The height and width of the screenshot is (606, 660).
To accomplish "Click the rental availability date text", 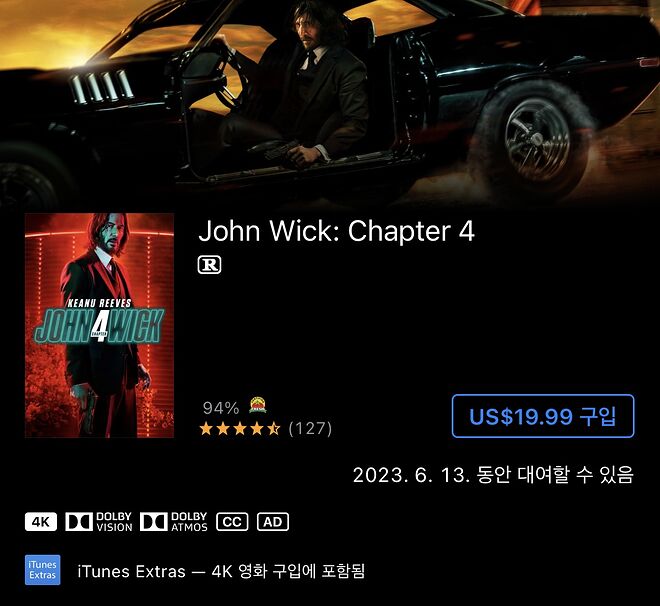I will click(x=493, y=475).
